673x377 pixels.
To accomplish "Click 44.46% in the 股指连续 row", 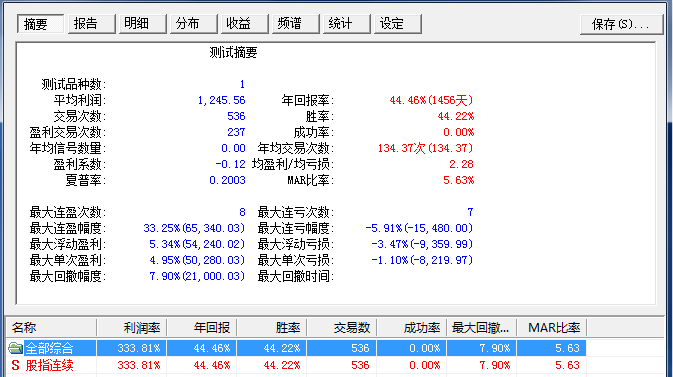I will [x=212, y=365].
